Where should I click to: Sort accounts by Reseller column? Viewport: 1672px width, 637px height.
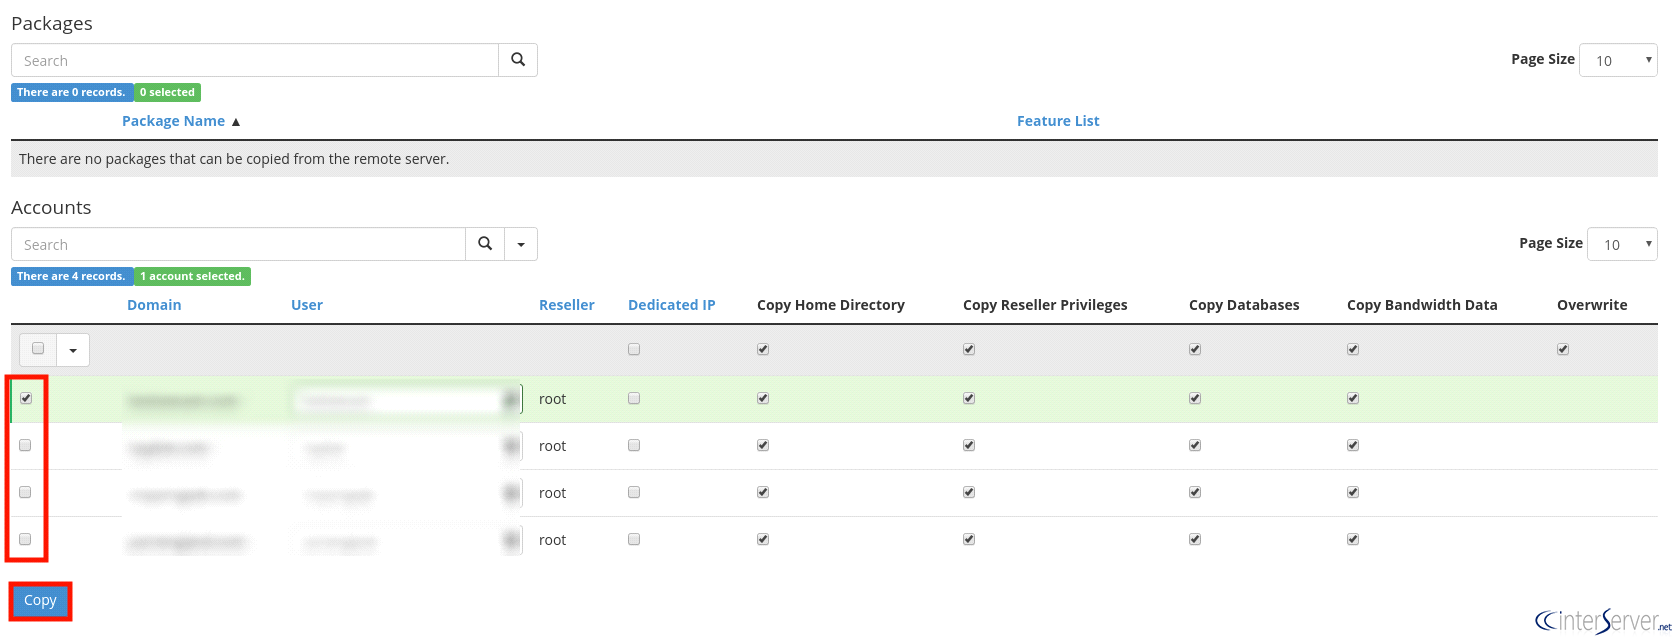click(x=567, y=305)
